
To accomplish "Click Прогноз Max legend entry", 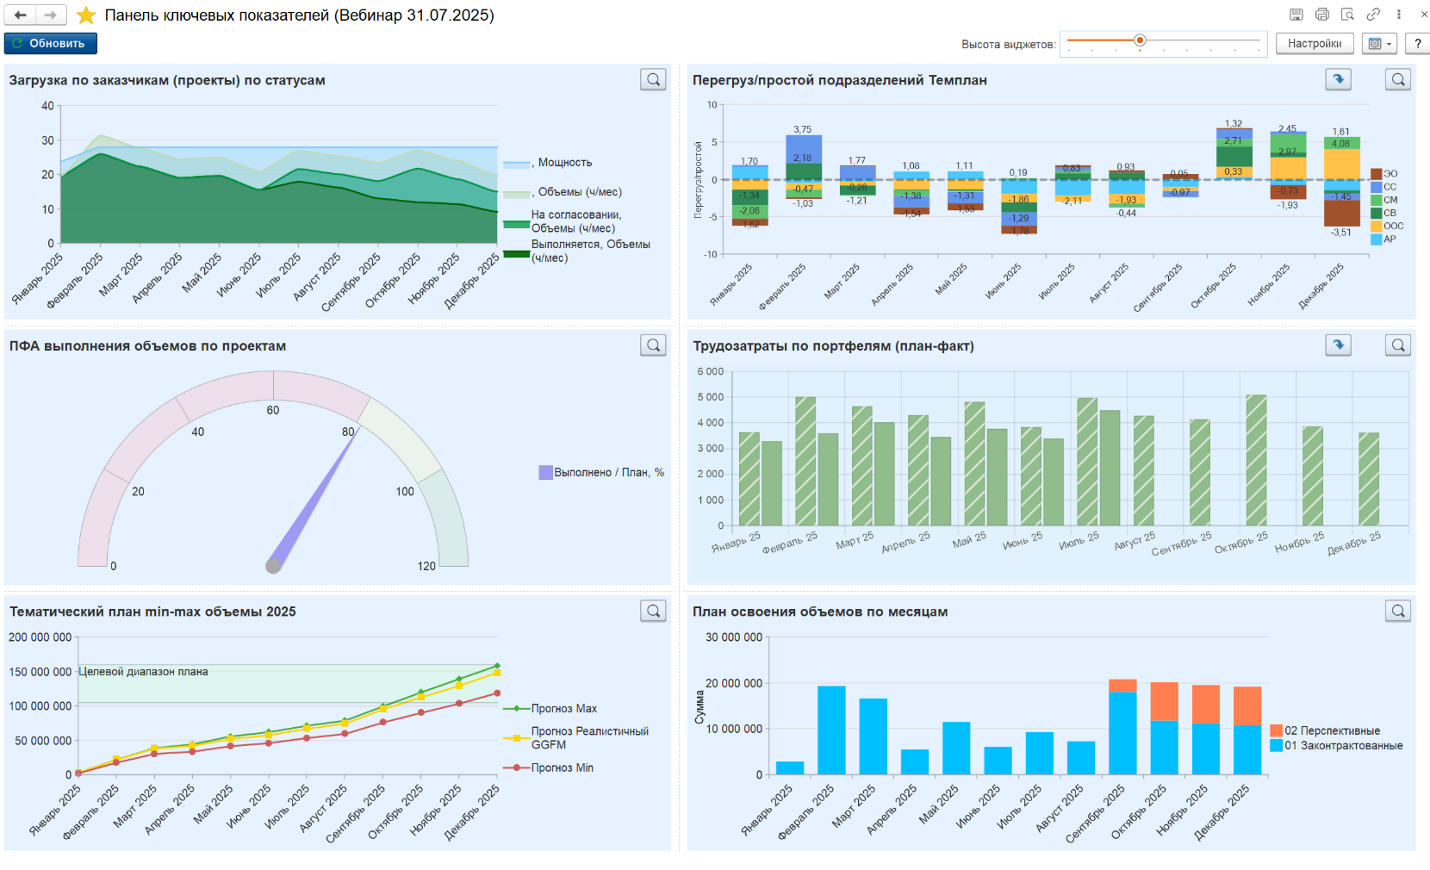I will pos(563,709).
